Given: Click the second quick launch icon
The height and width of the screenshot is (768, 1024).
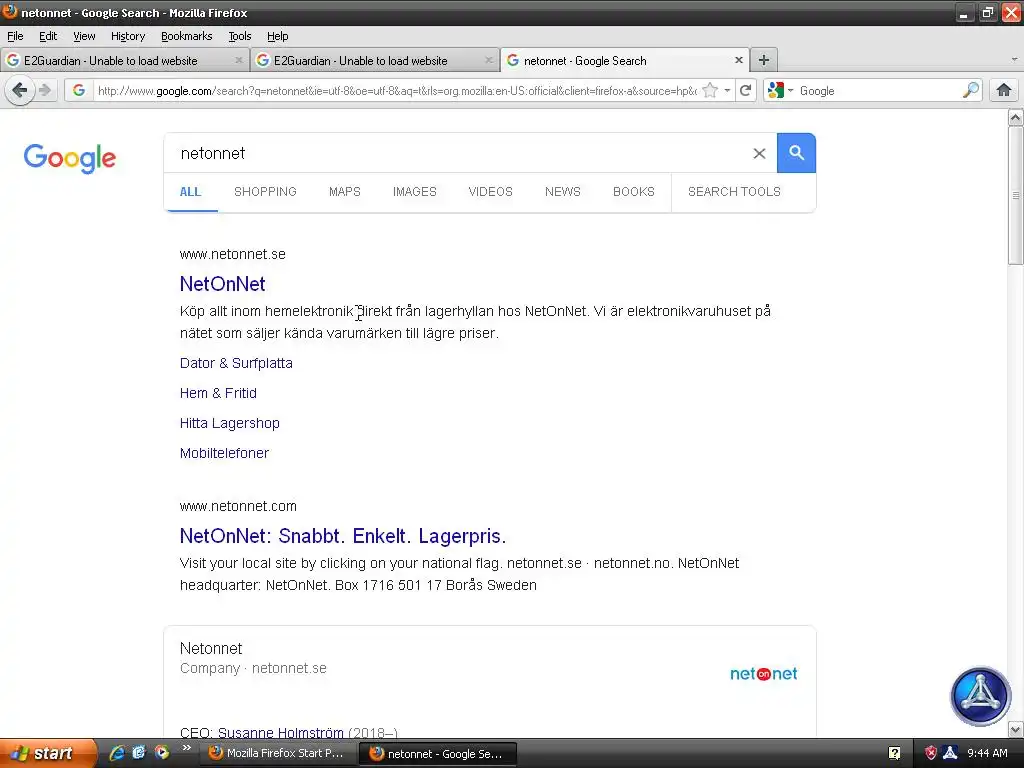Looking at the screenshot, I should [x=139, y=753].
